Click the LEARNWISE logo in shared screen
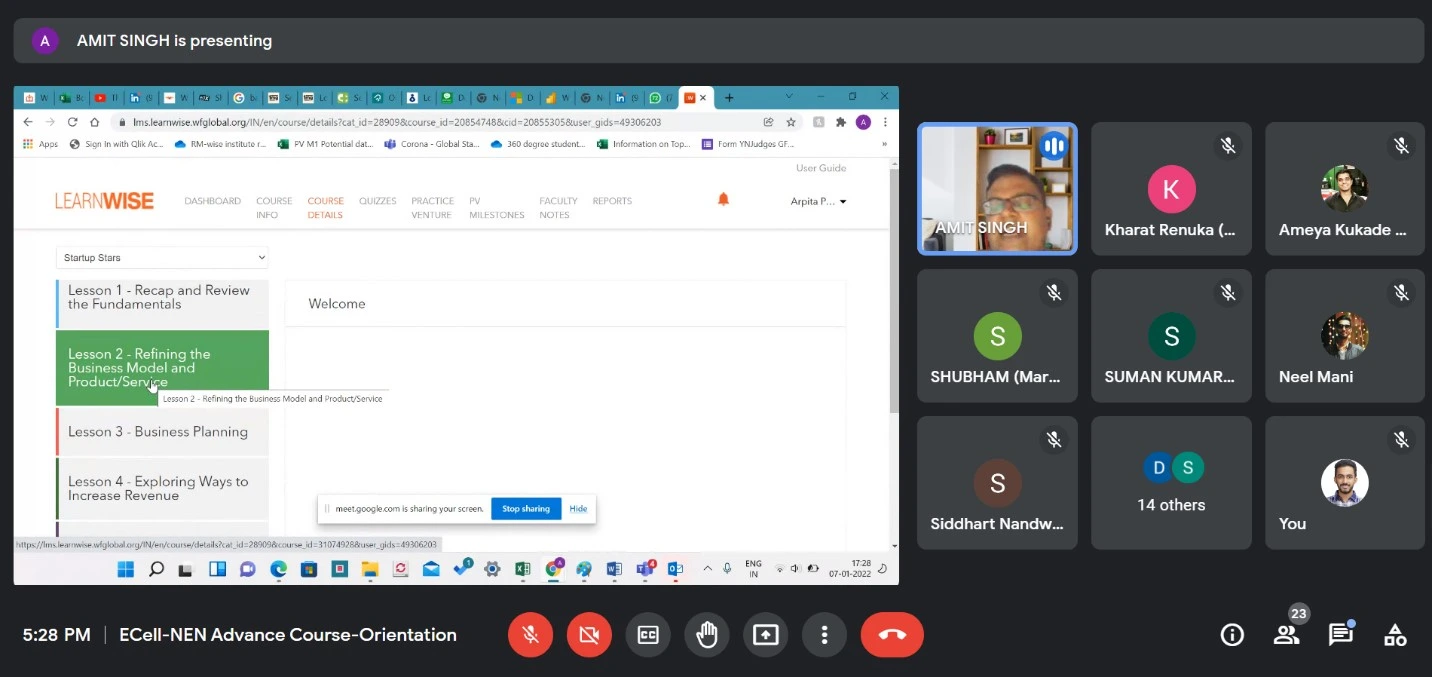The height and width of the screenshot is (677, 1432). [x=104, y=201]
